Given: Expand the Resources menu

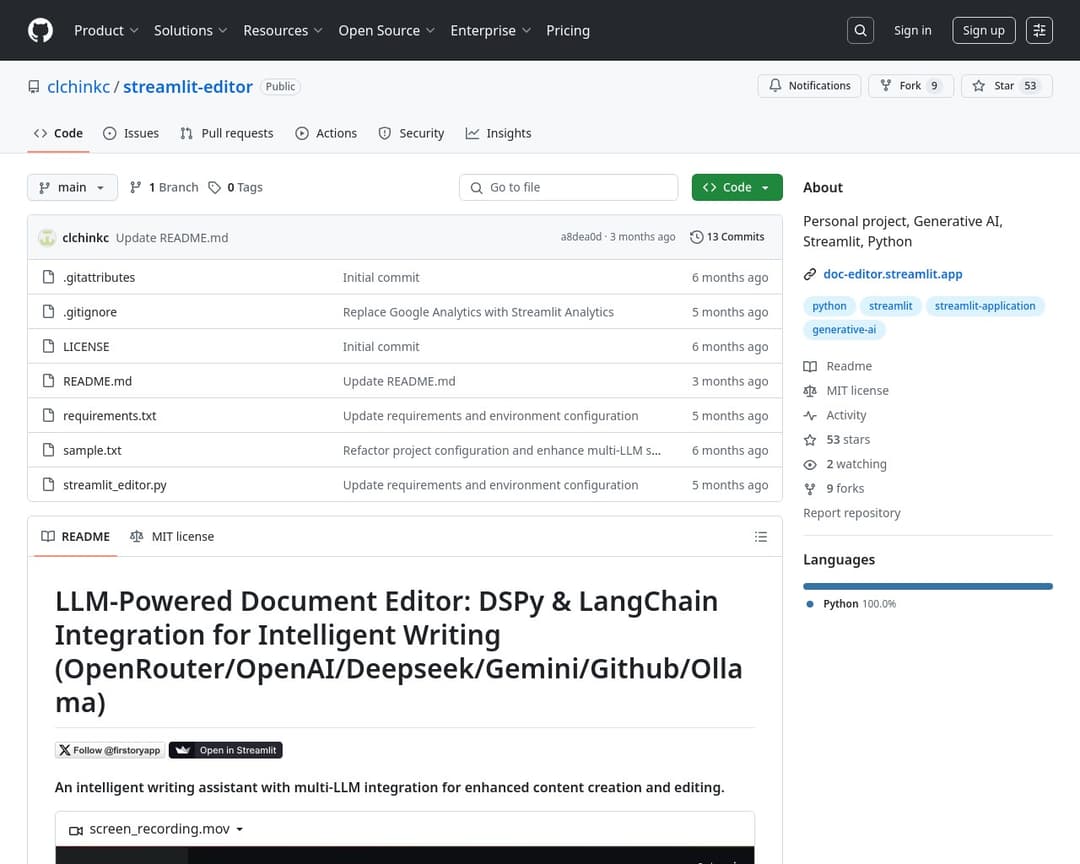Looking at the screenshot, I should pyautogui.click(x=282, y=30).
